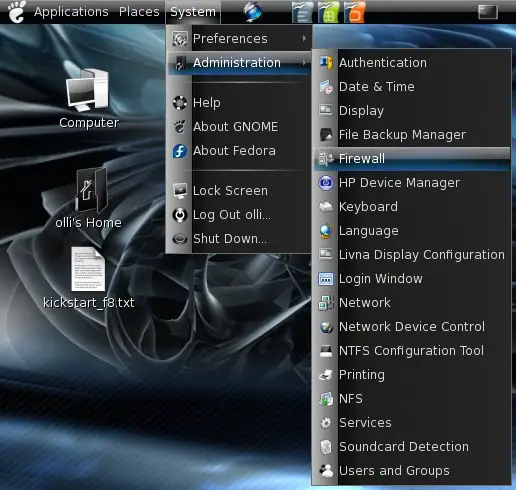This screenshot has width=516, height=490.
Task: Launch Network Device Control entry
Action: (x=412, y=327)
